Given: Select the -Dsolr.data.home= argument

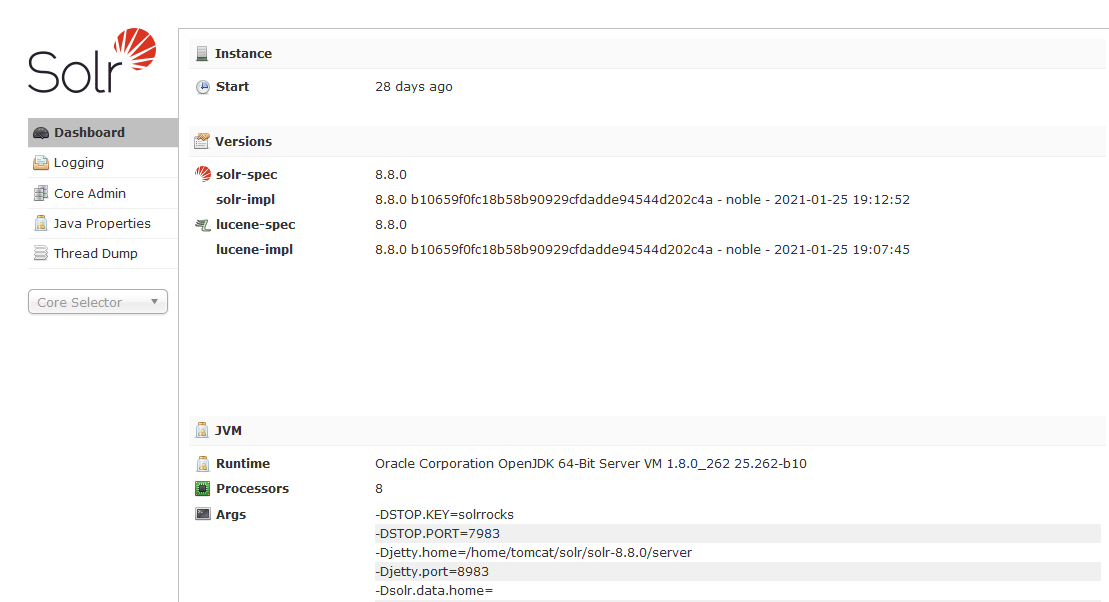Looking at the screenshot, I should tap(434, 591).
